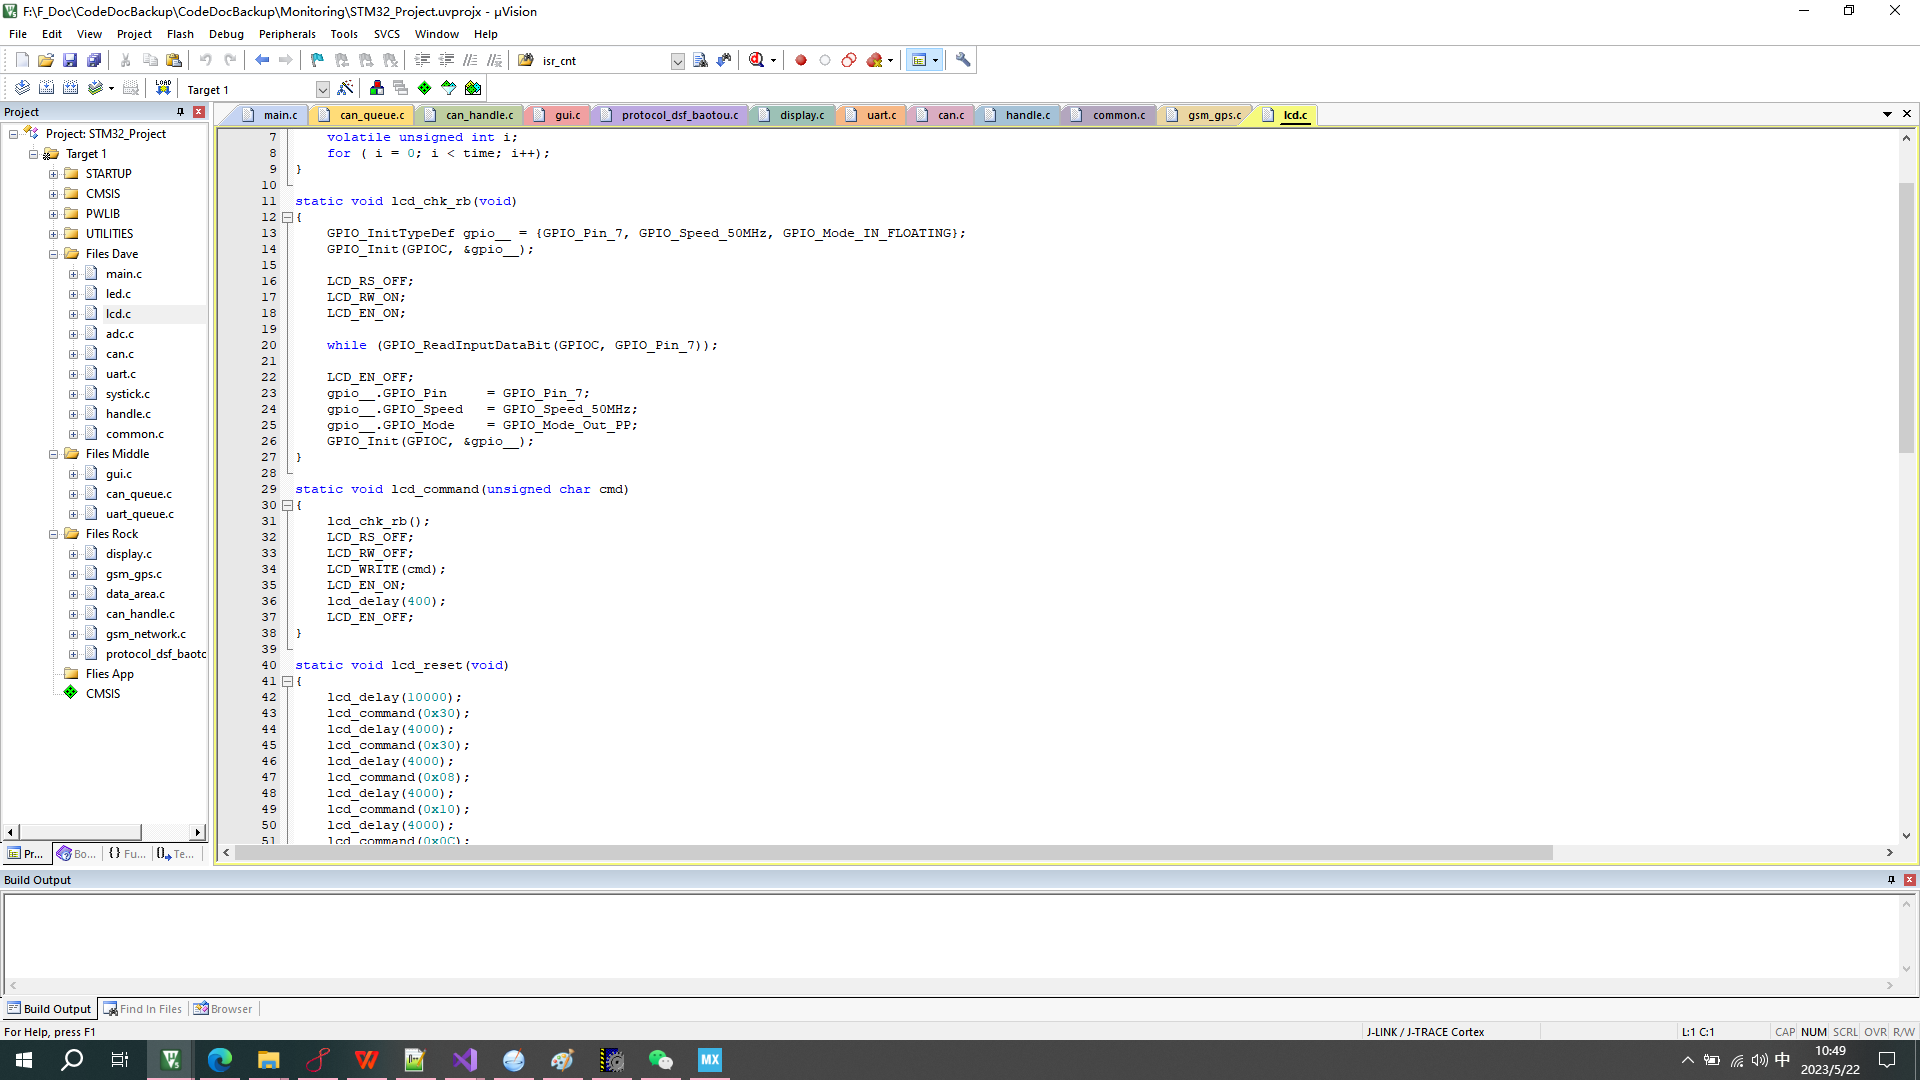This screenshot has width=1920, height=1080.
Task: Switch to the can_queue.c editor tab
Action: (362, 115)
